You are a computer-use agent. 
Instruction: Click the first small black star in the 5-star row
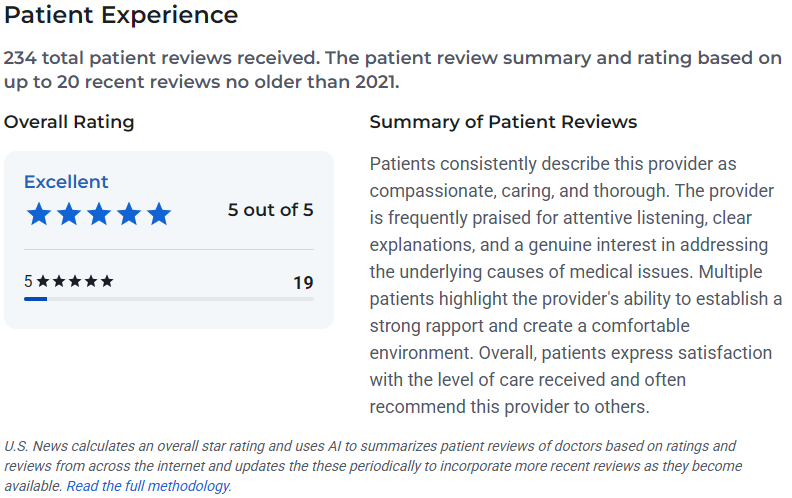(43, 281)
